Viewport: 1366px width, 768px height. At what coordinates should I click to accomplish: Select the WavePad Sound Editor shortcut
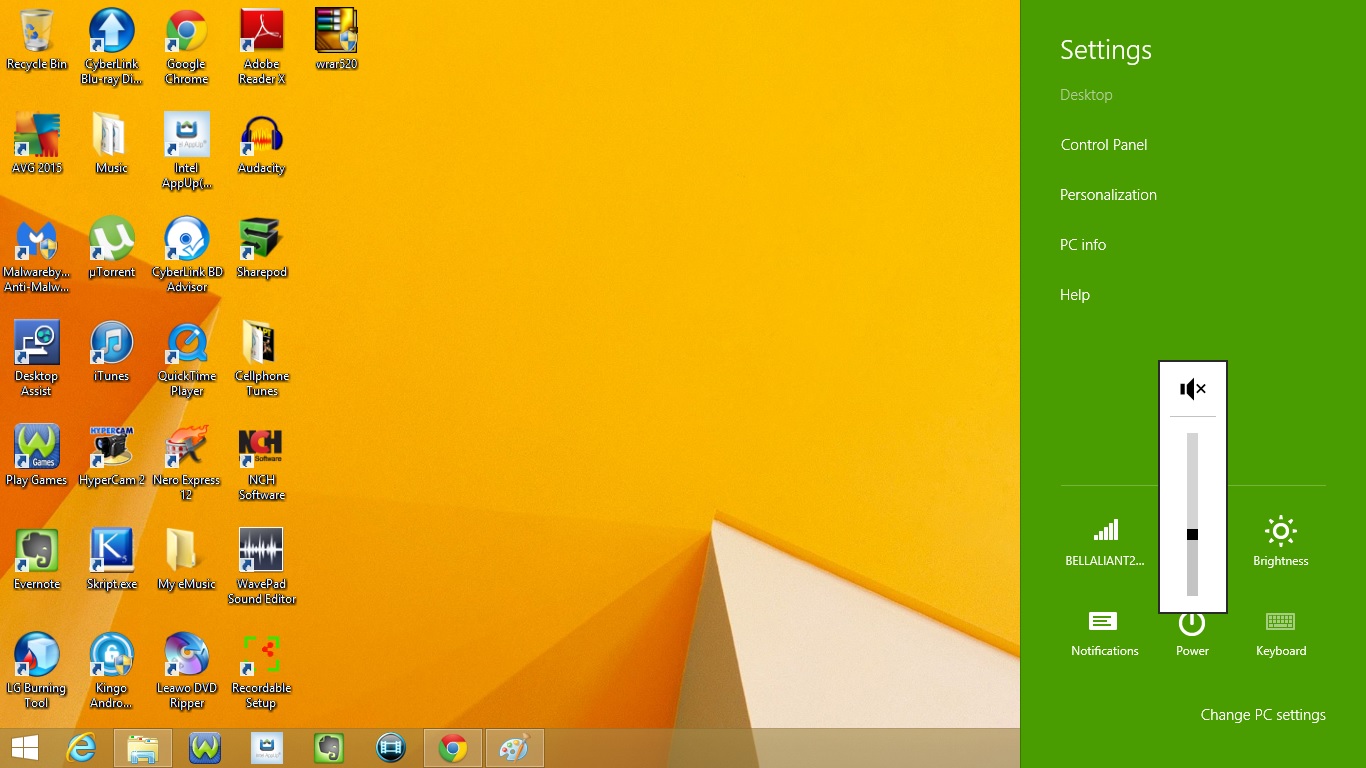[x=262, y=567]
